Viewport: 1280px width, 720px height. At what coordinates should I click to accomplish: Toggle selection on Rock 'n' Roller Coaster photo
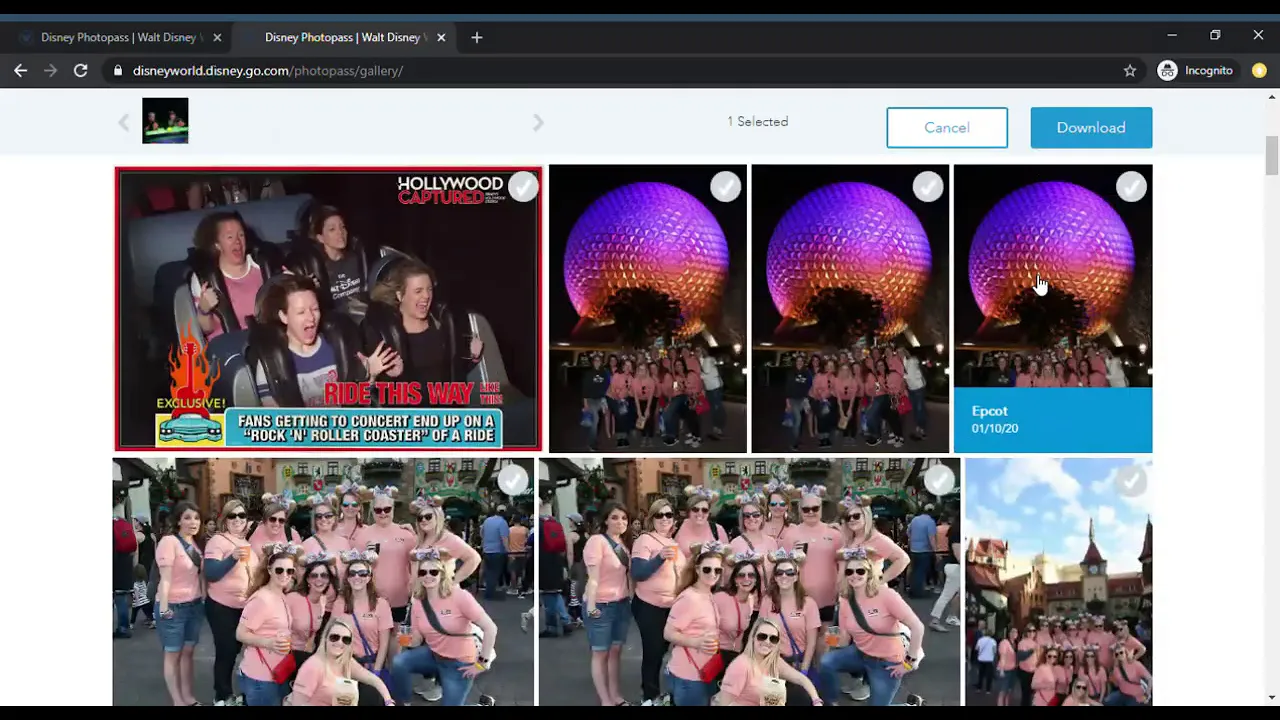tap(523, 186)
